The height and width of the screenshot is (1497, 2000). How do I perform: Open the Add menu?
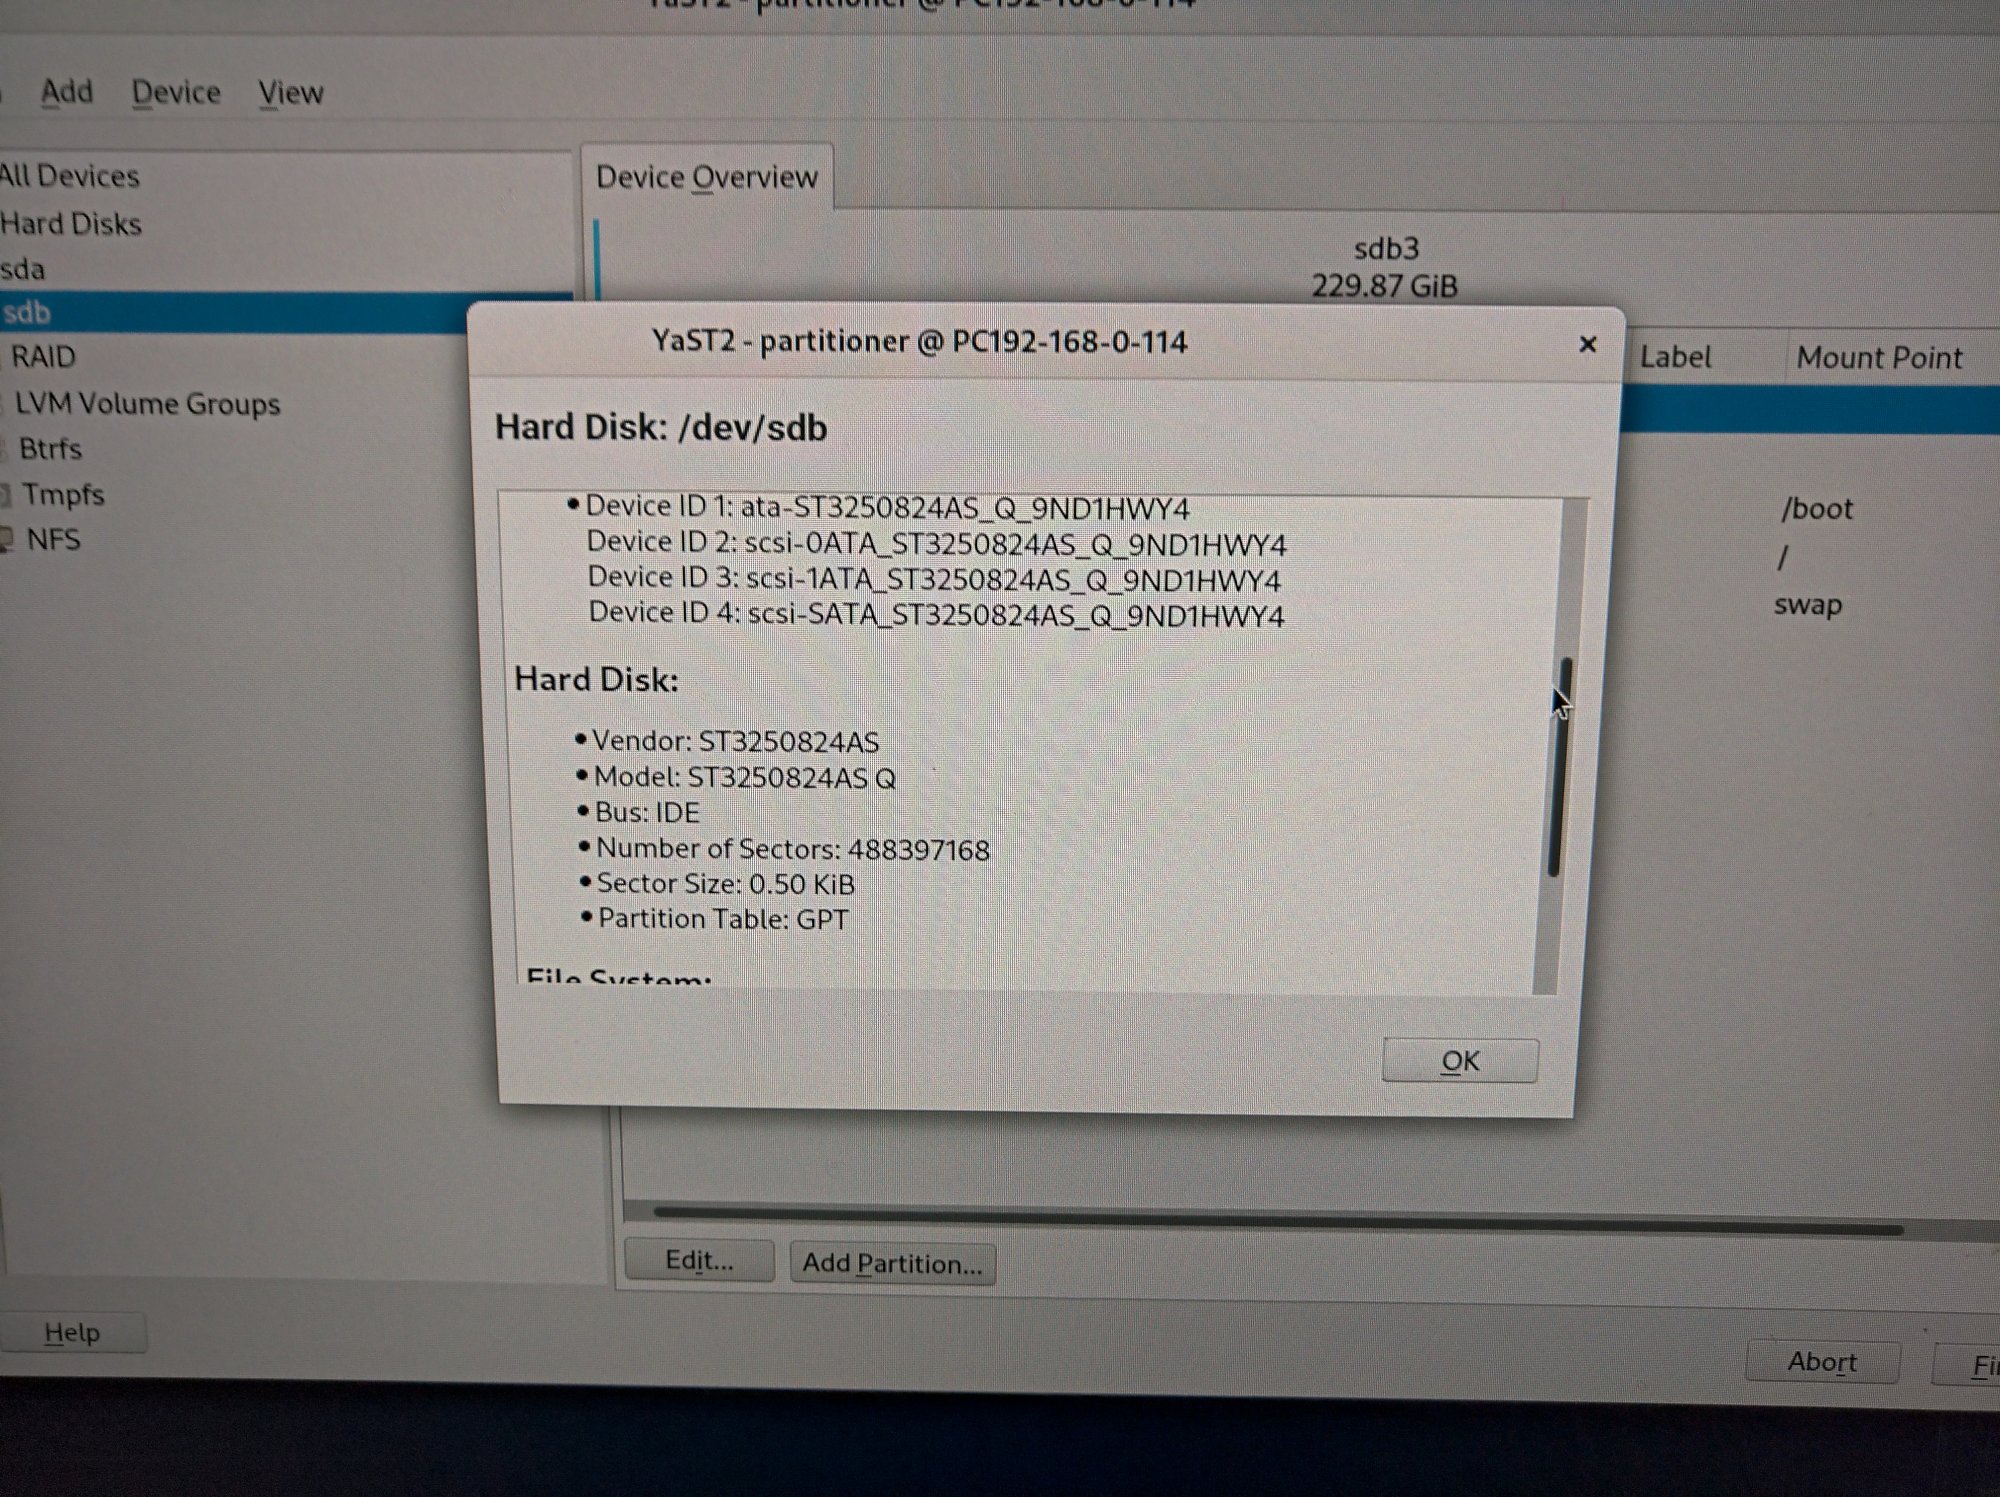66,92
